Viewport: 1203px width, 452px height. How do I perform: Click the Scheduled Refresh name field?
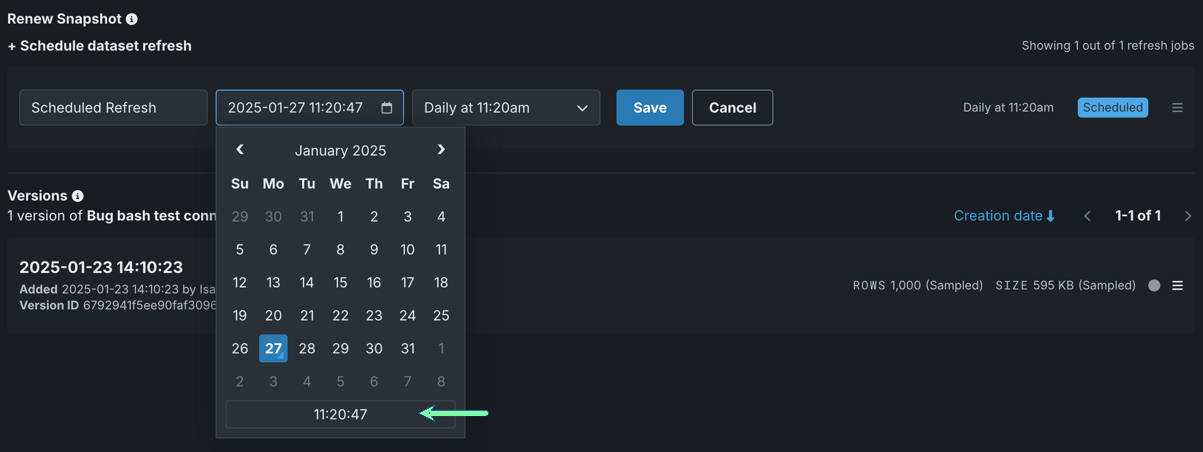point(113,108)
